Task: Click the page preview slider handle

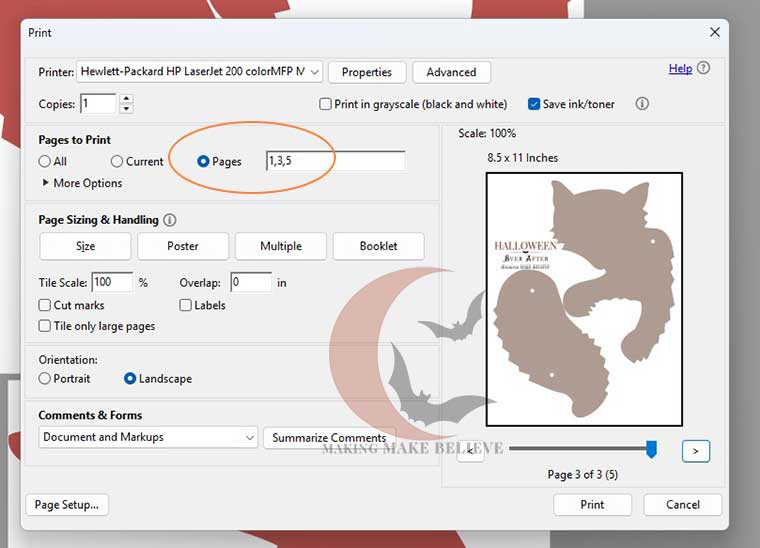Action: click(651, 449)
